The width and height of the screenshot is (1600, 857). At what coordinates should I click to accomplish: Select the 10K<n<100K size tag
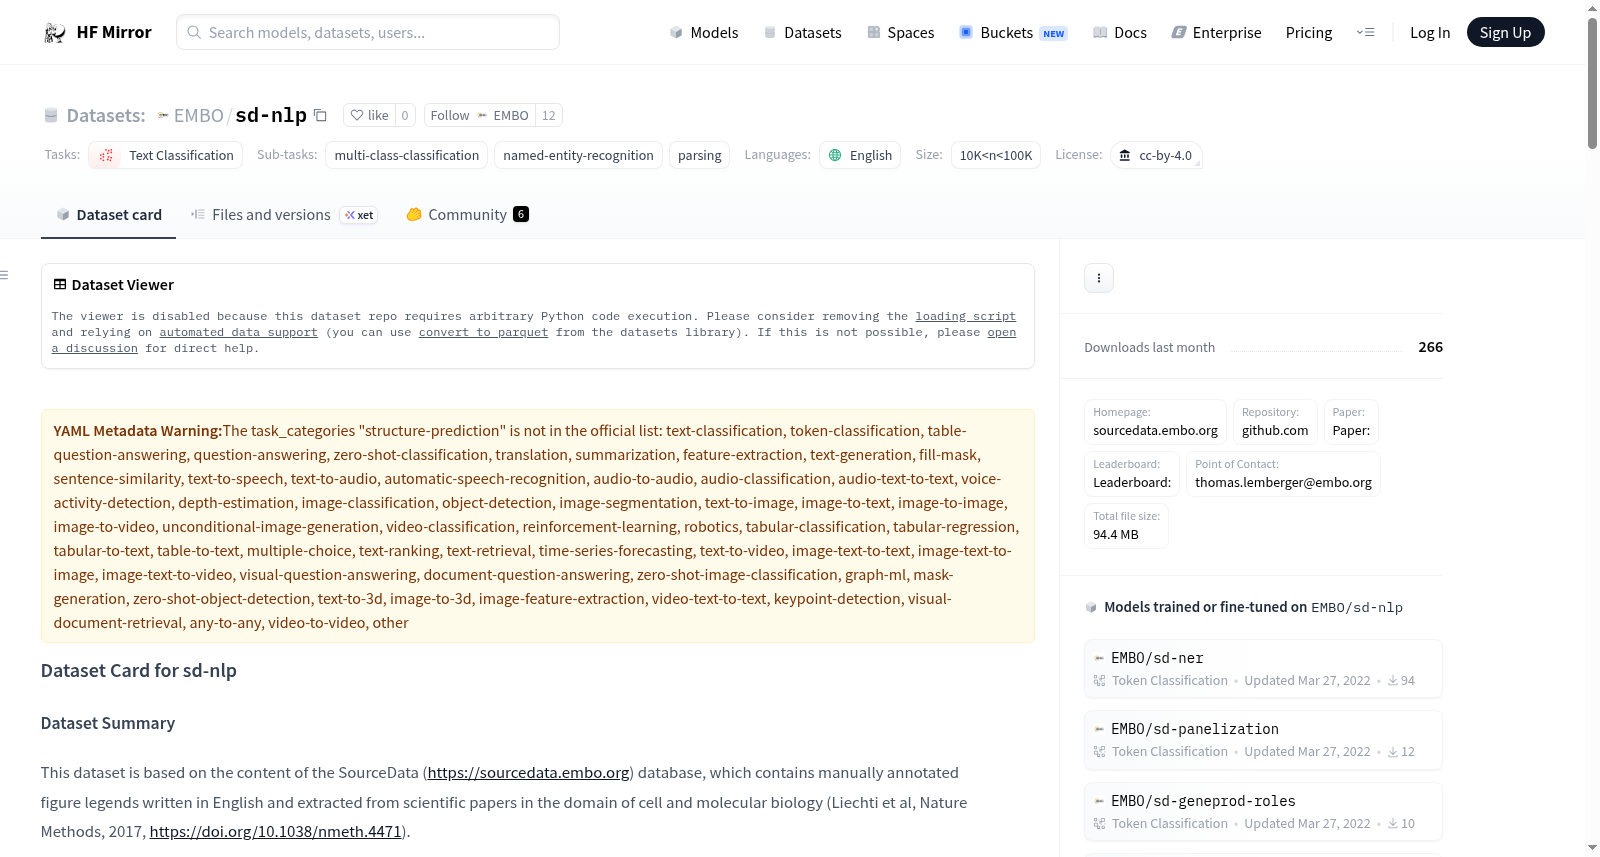996,155
